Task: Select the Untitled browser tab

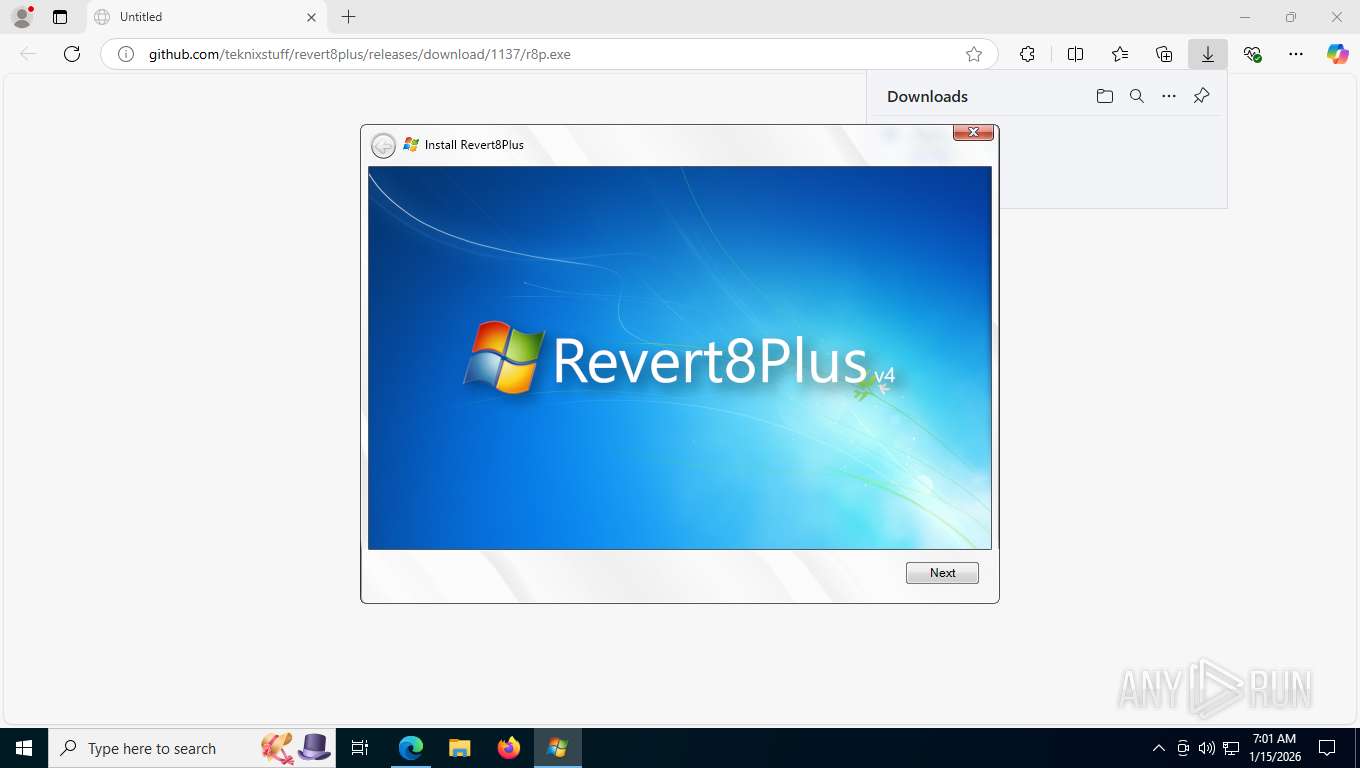Action: click(x=205, y=17)
